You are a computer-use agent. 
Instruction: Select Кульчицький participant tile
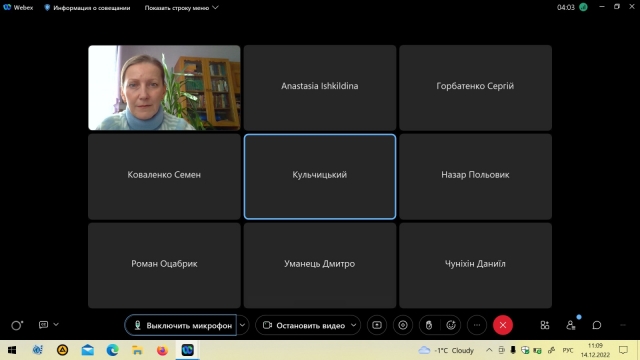320,176
